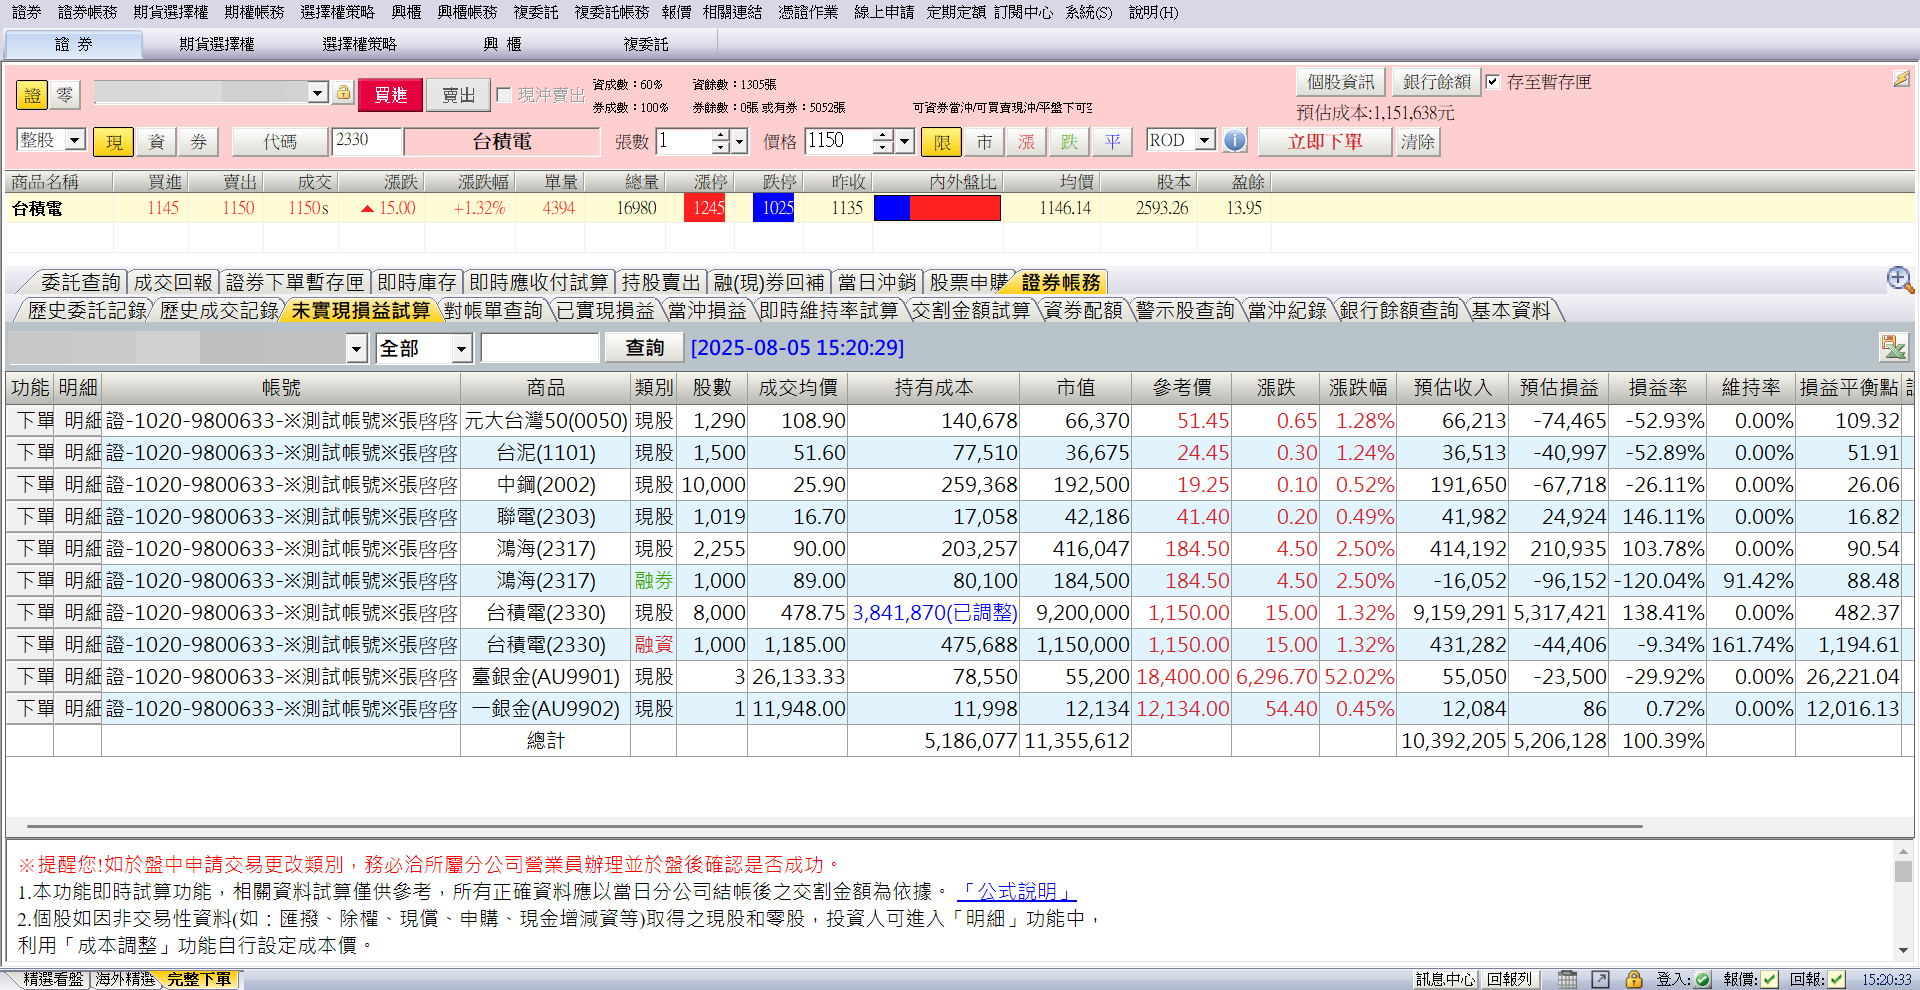
Task: Switch to the 已實現損益 tab
Action: 605,311
